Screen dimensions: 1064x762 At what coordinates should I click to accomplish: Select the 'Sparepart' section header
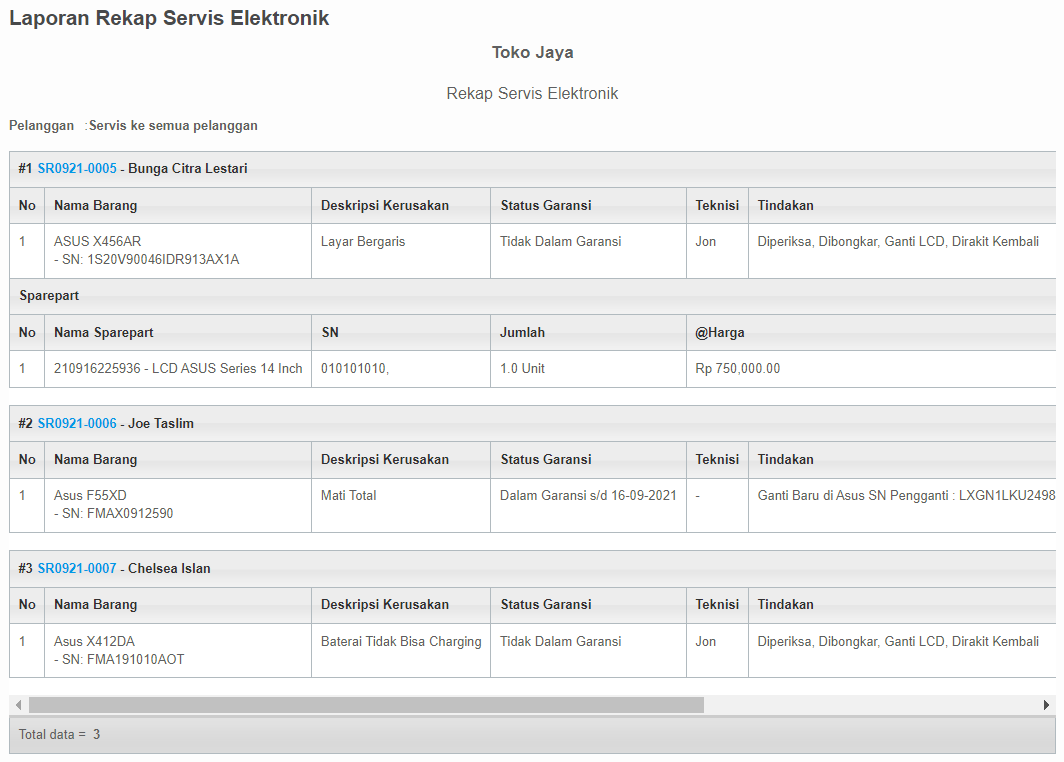pyautogui.click(x=50, y=296)
